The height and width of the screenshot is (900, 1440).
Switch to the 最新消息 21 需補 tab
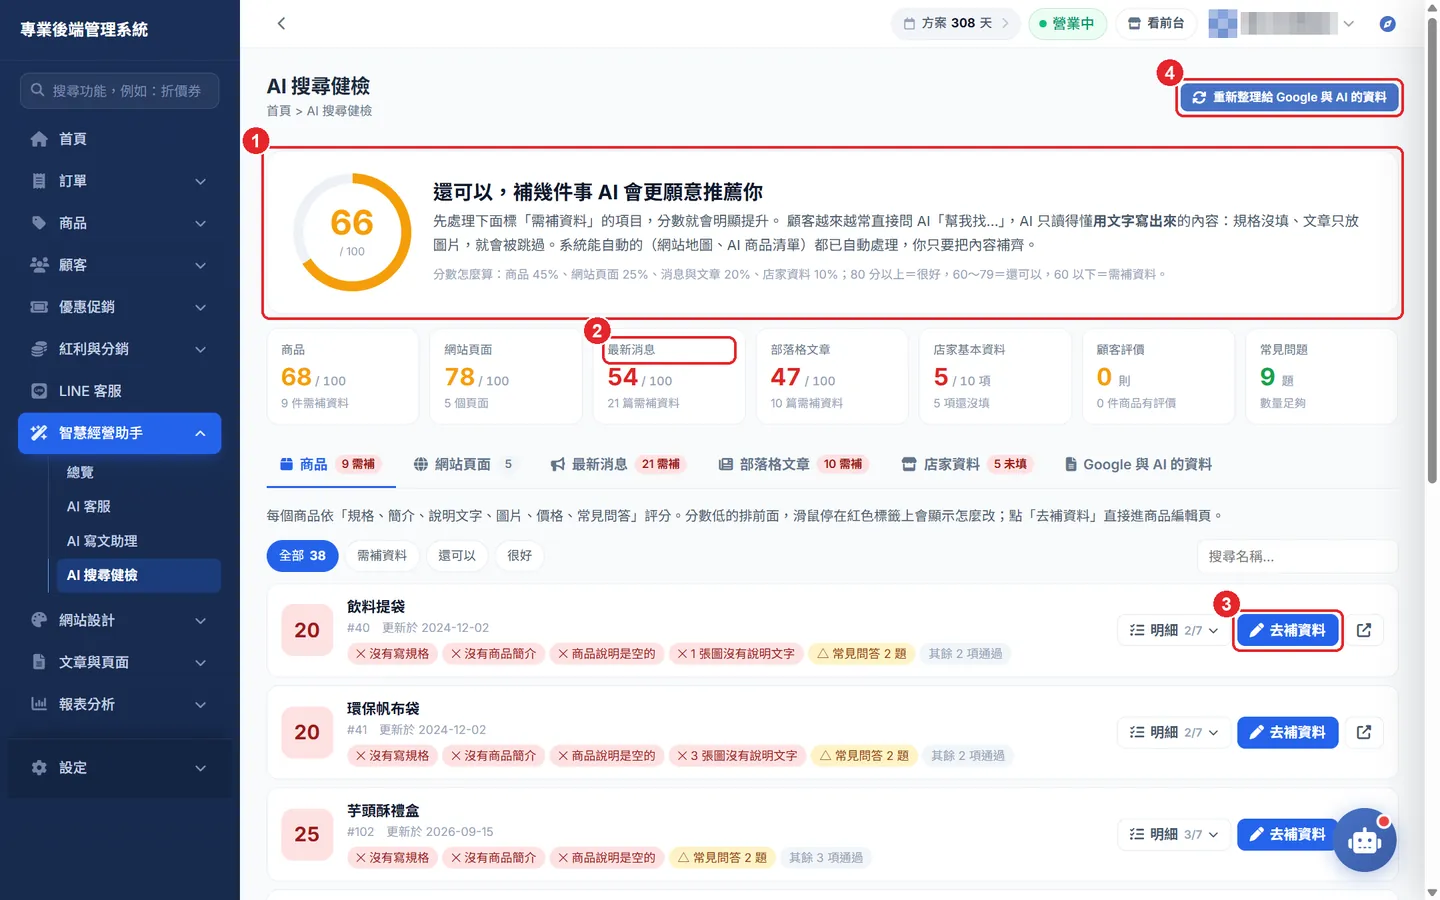click(x=616, y=464)
